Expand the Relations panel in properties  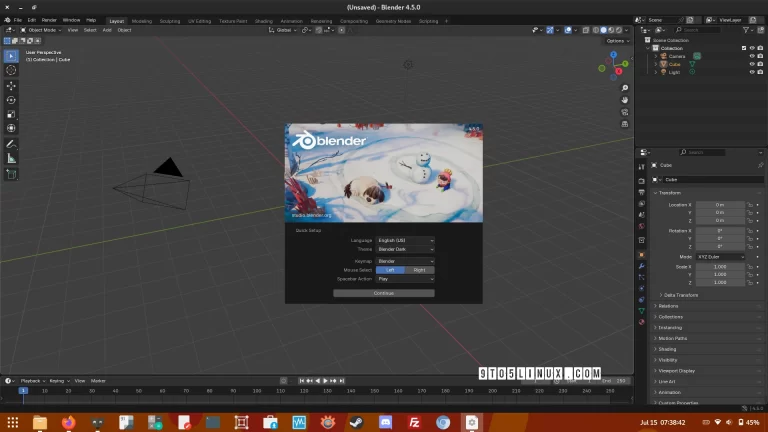point(669,306)
